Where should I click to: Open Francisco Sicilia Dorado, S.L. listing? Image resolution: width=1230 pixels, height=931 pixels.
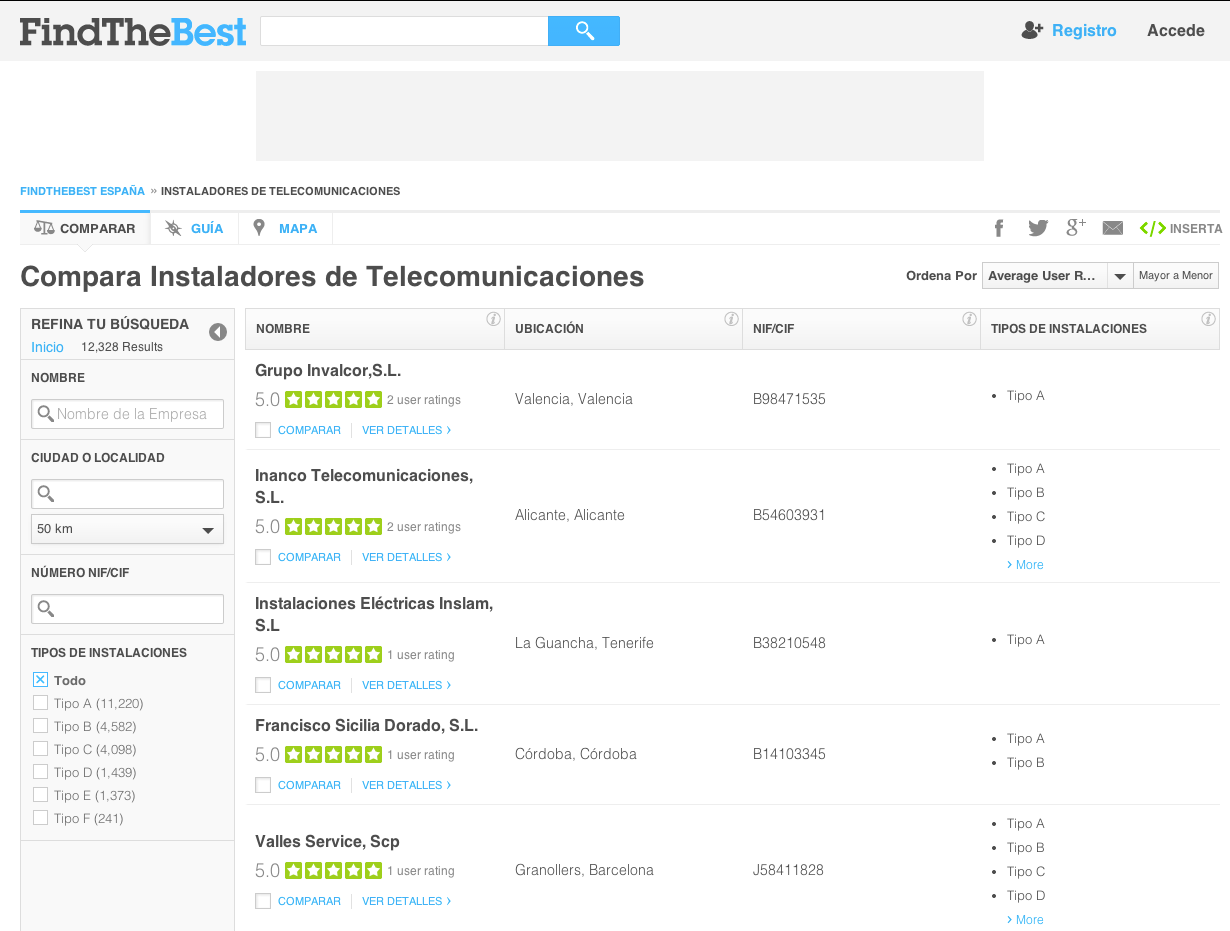[x=366, y=726]
